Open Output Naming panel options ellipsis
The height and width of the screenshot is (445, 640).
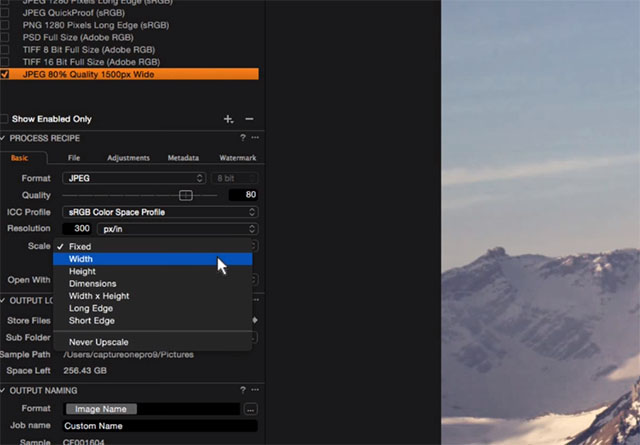click(x=255, y=390)
